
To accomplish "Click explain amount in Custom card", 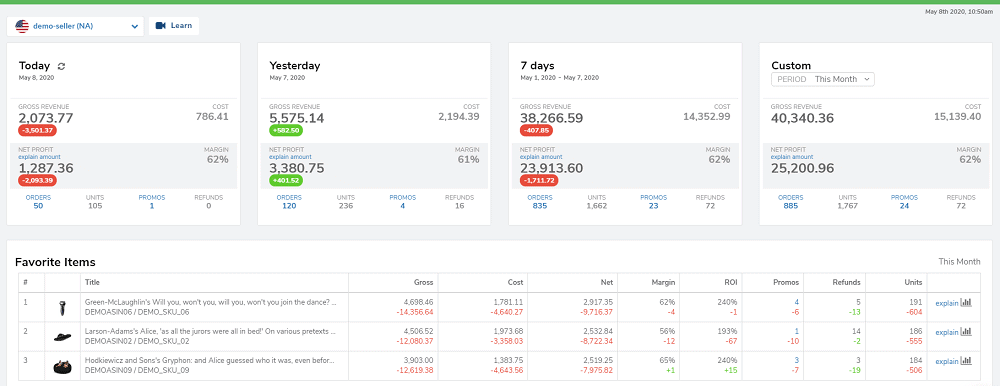I will (791, 156).
